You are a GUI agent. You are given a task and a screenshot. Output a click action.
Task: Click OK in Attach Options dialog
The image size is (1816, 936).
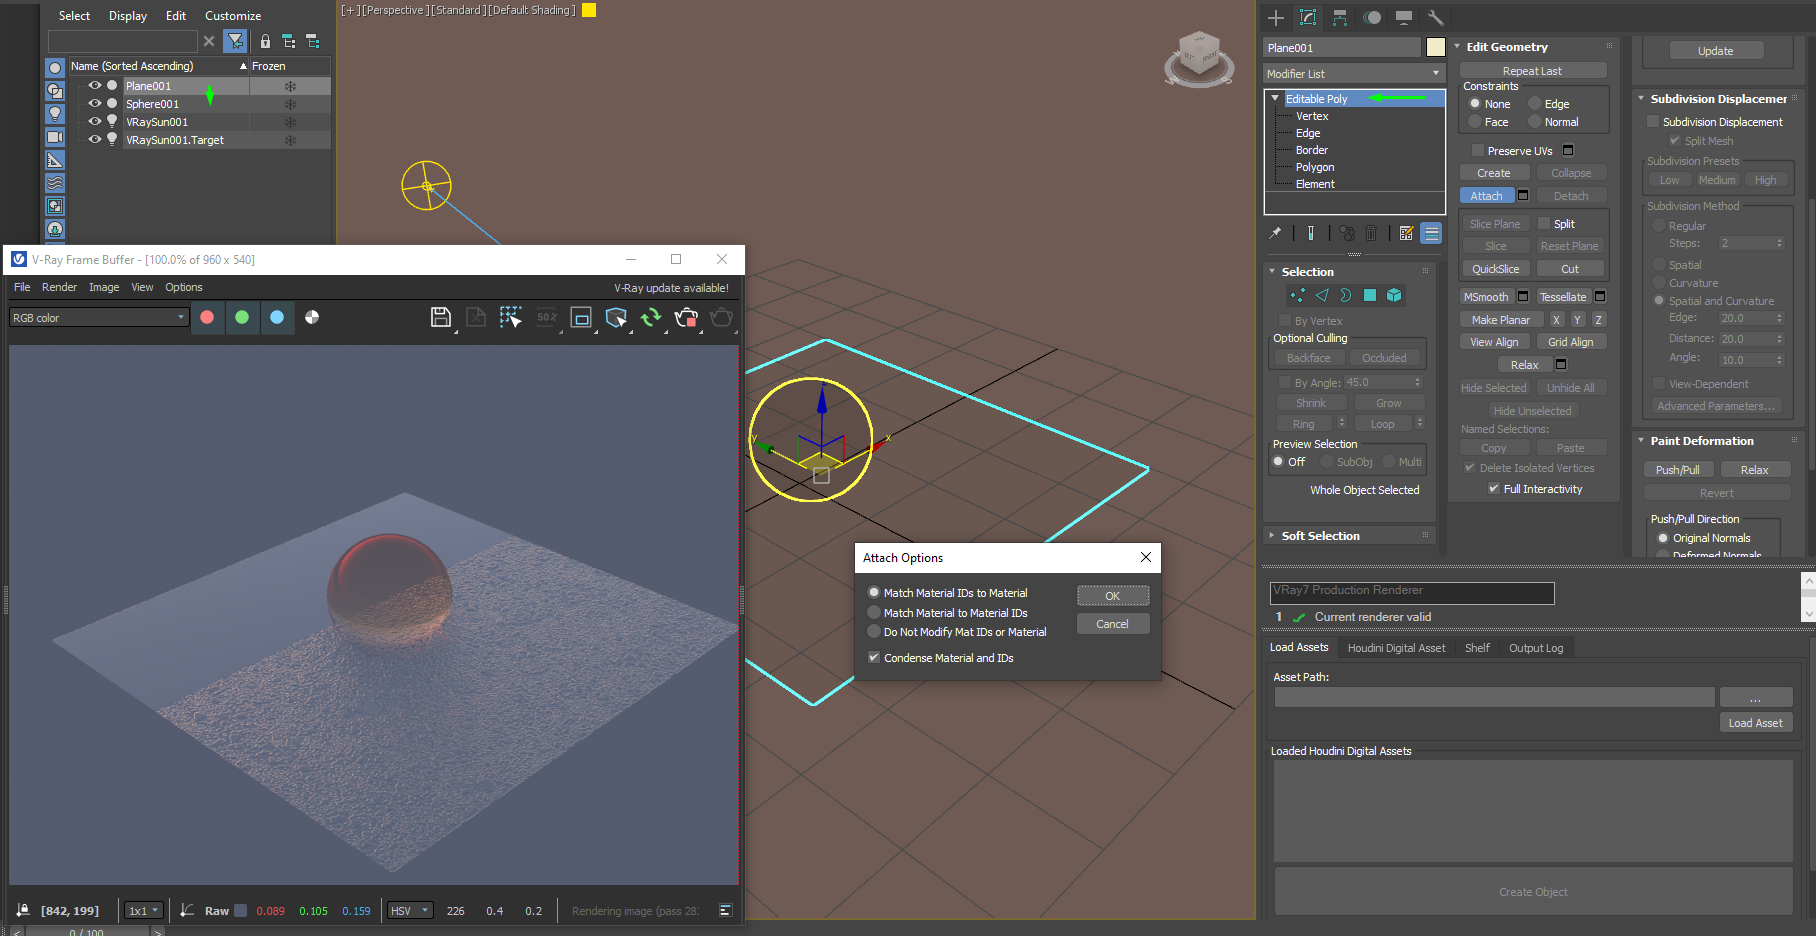pyautogui.click(x=1112, y=596)
